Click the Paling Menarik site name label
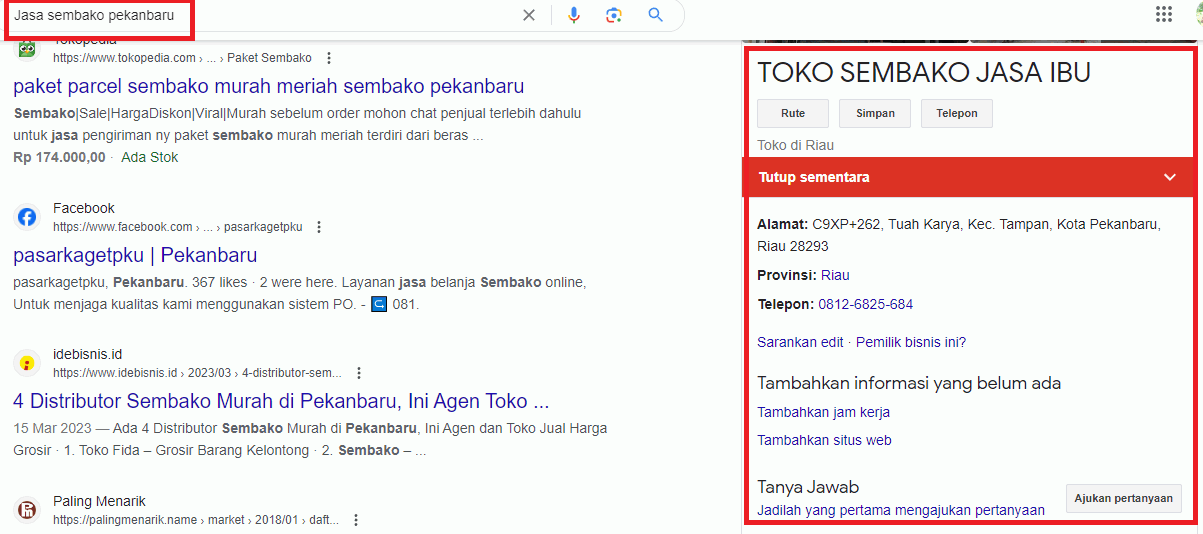 point(100,501)
